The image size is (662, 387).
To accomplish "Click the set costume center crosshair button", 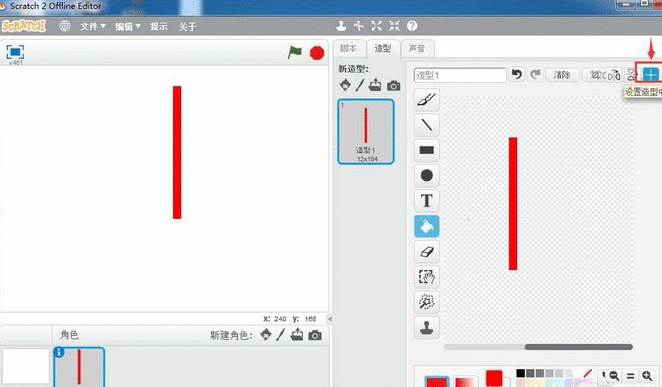I will coord(651,75).
